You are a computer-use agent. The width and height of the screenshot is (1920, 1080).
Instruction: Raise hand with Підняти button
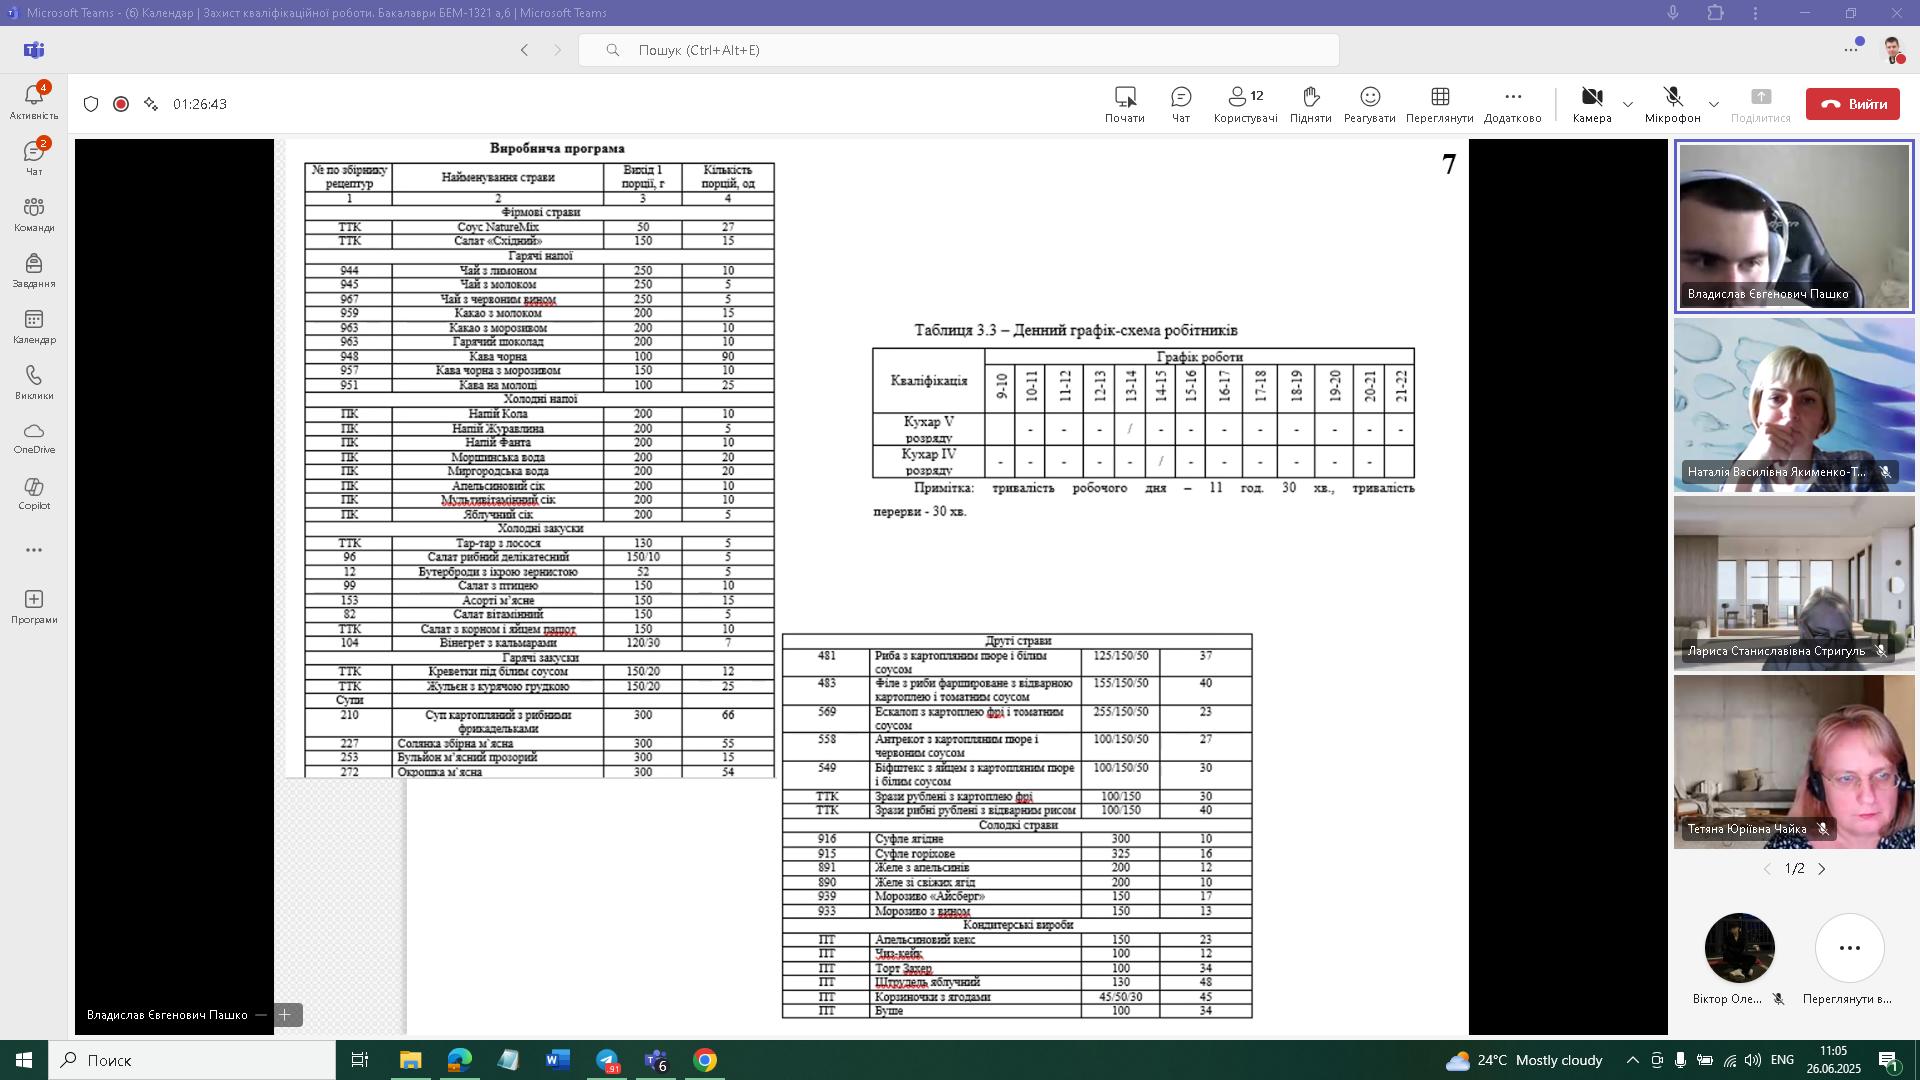[x=1310, y=104]
